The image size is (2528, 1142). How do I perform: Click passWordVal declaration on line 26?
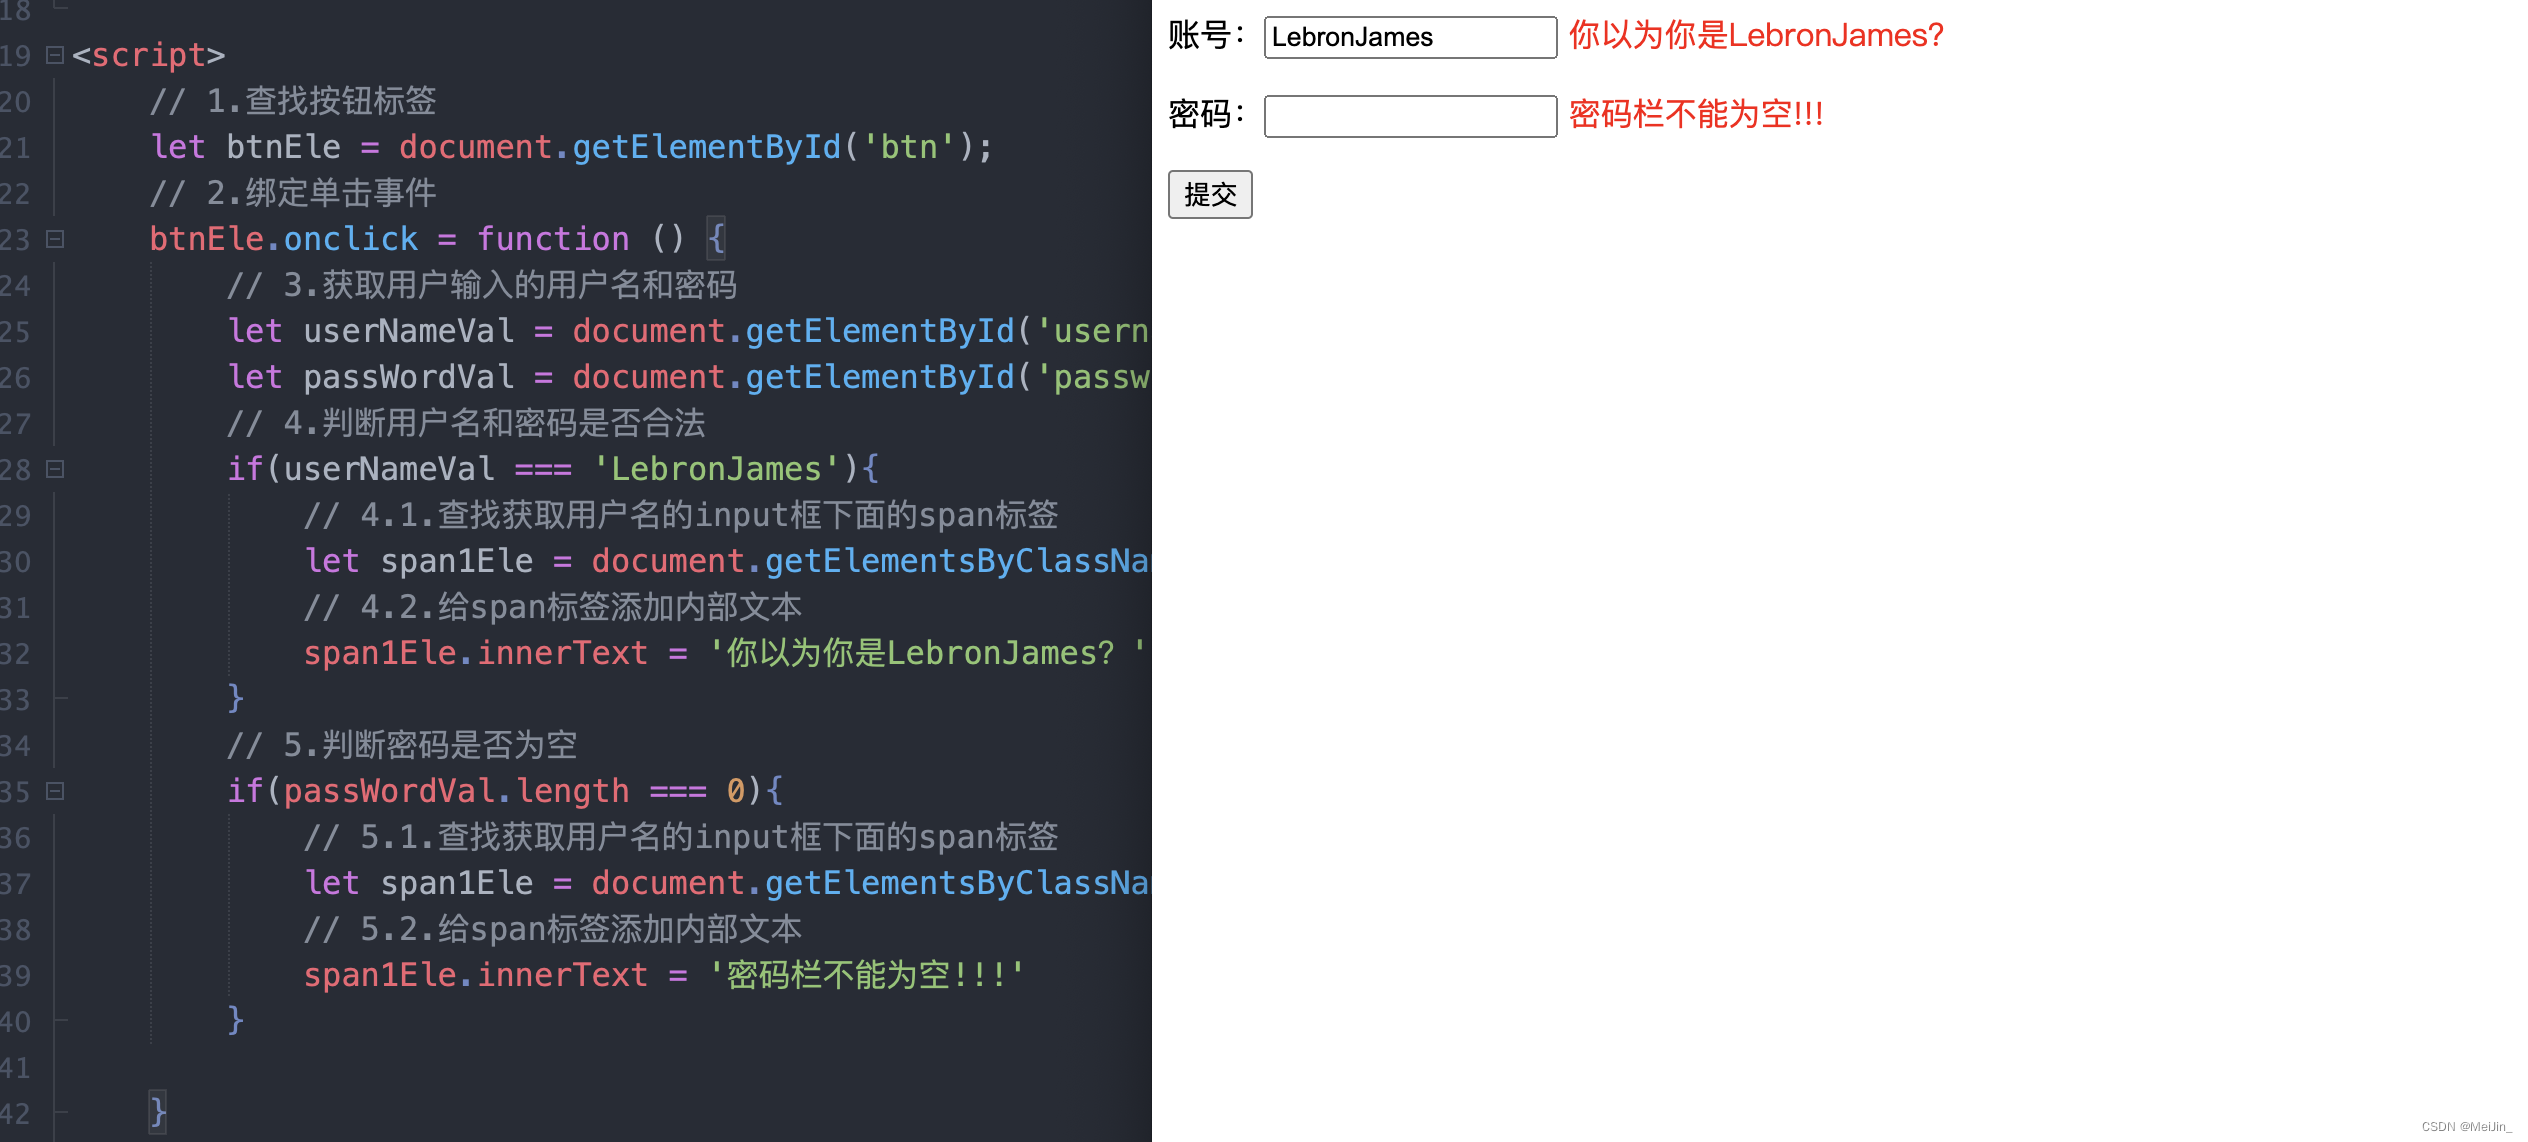409,377
